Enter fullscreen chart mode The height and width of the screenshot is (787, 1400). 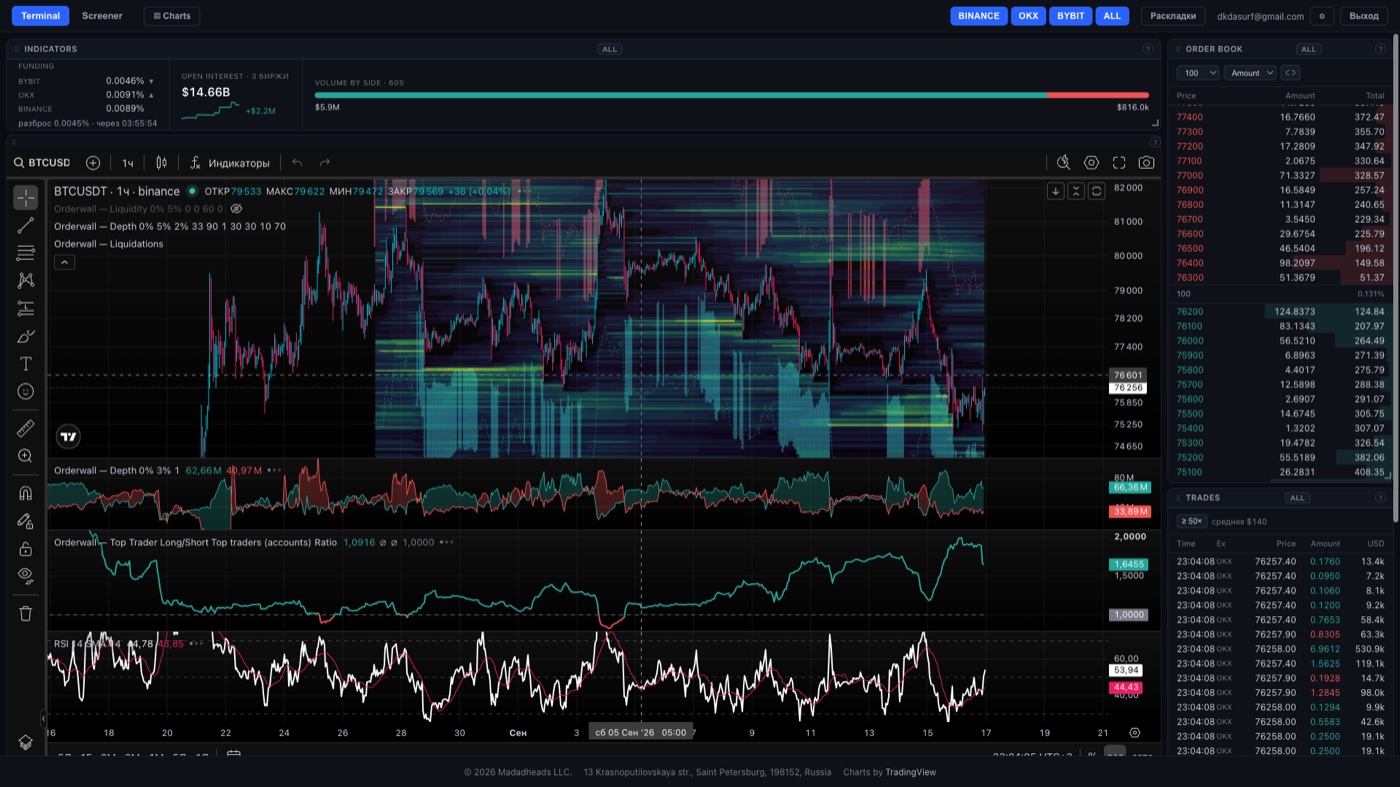pos(1119,163)
